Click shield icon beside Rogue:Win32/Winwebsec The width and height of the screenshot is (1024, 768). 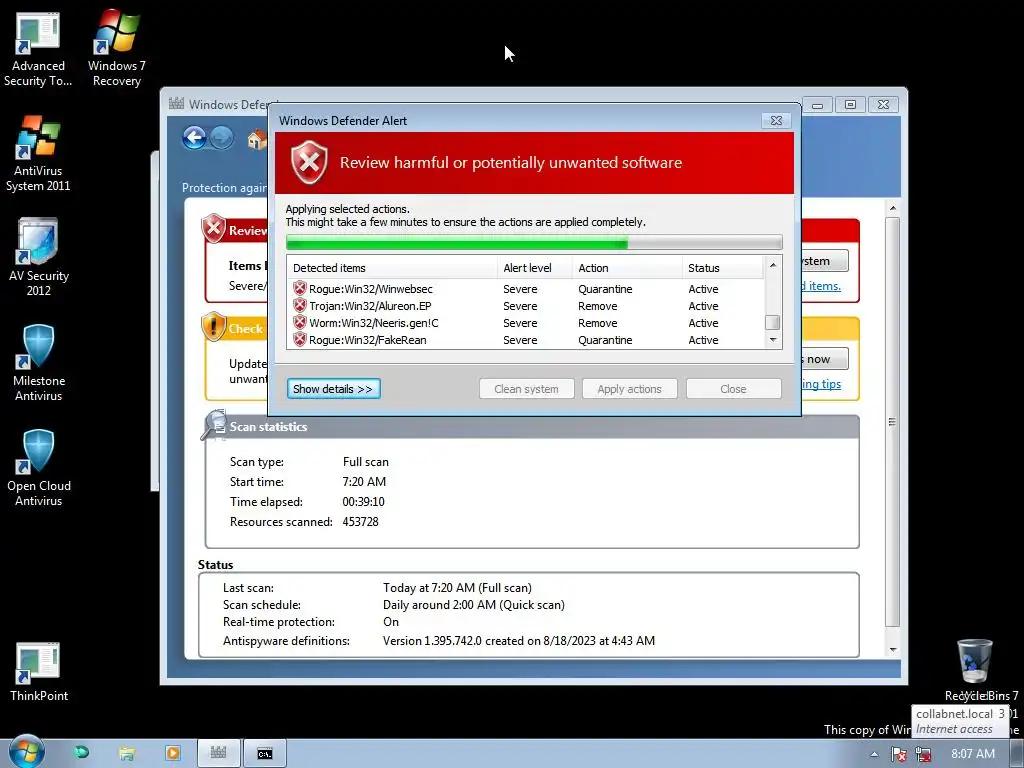[x=300, y=288]
